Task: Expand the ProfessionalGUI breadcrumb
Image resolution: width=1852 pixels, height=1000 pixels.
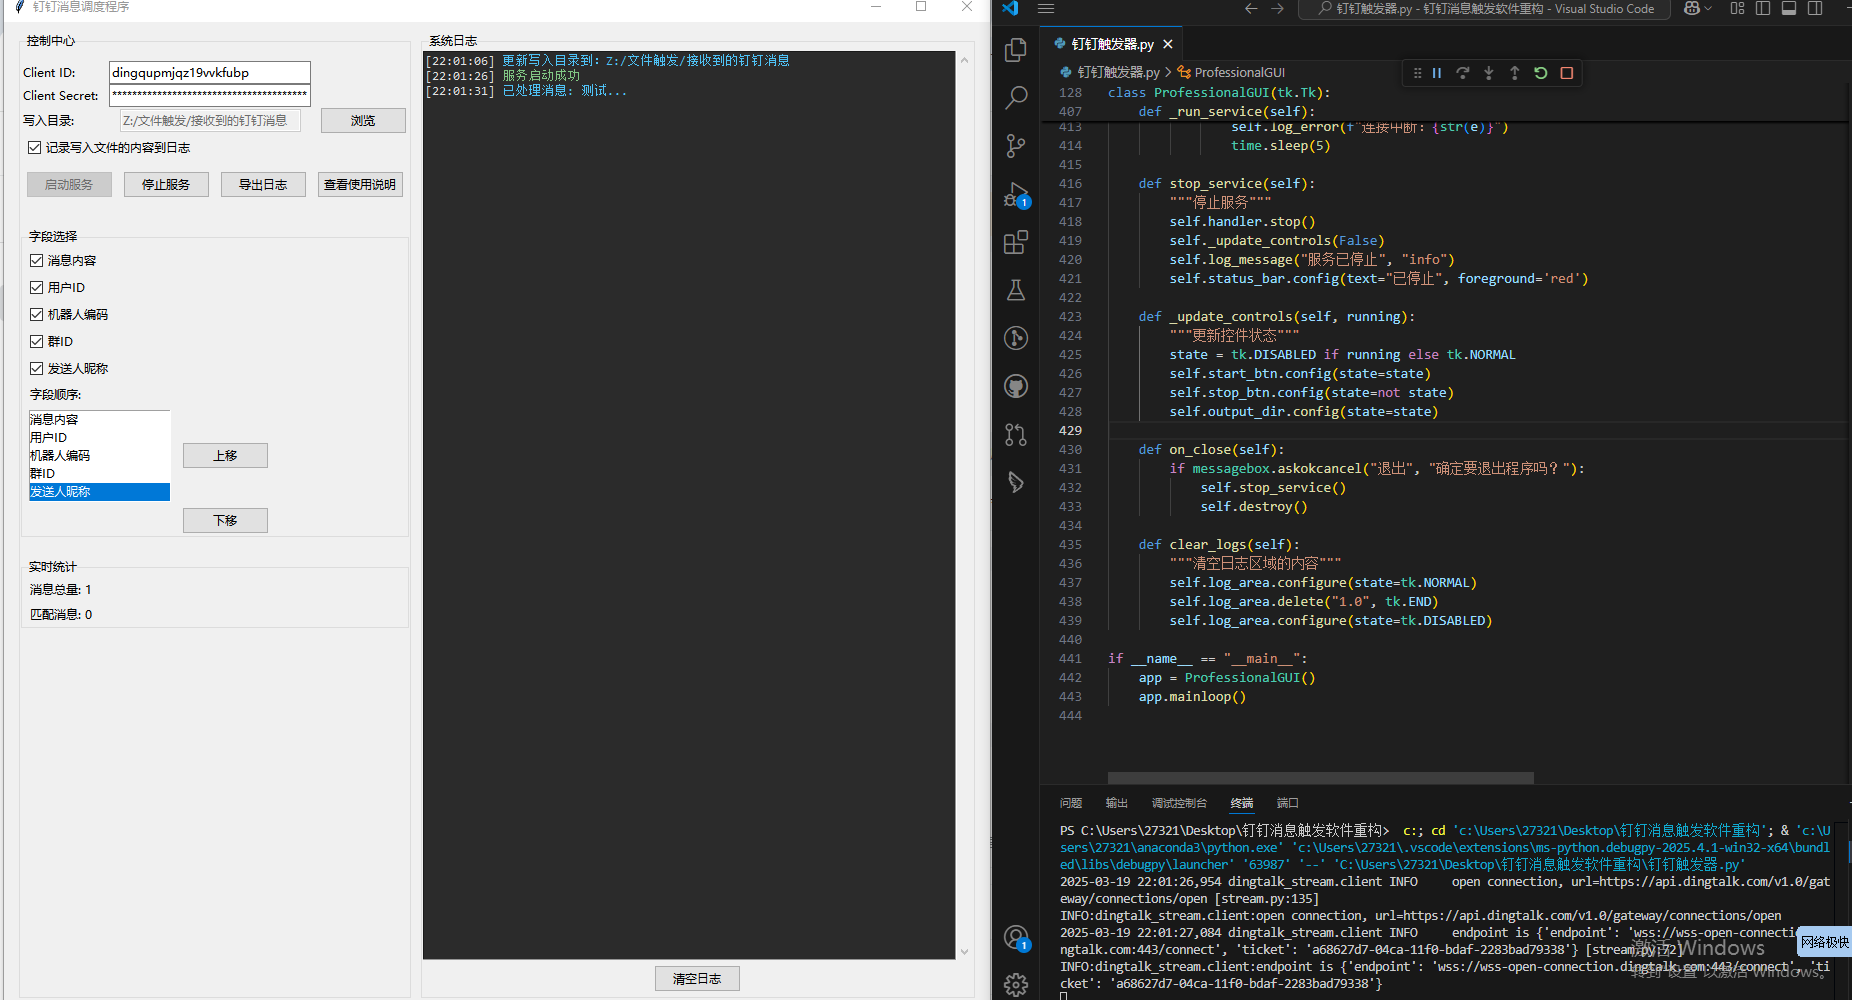Action: coord(1239,72)
